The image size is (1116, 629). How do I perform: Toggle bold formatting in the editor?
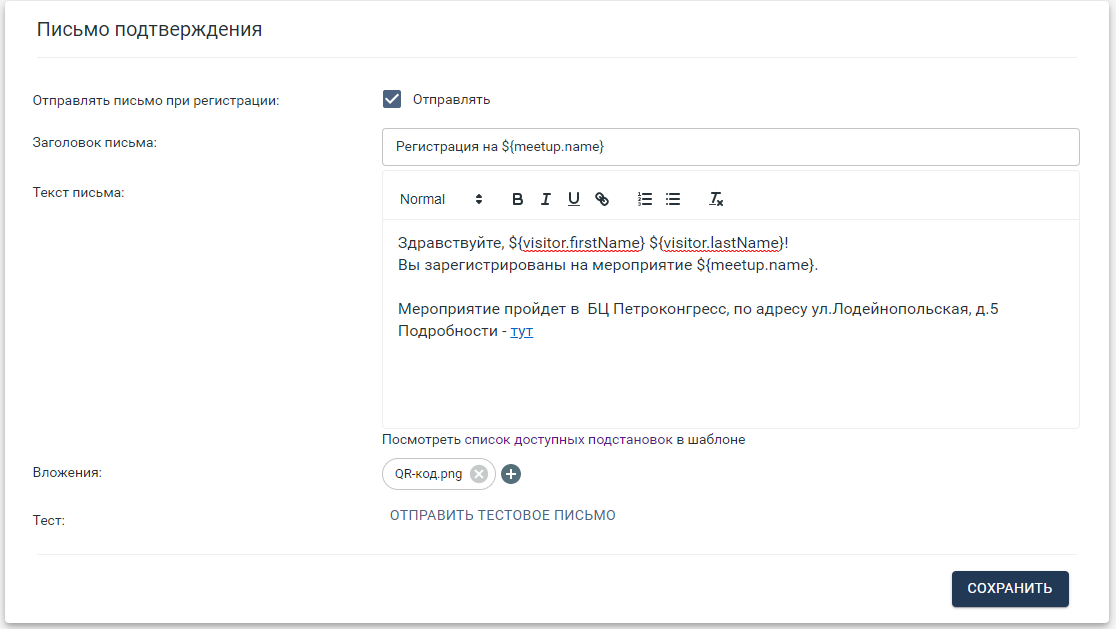[518, 199]
